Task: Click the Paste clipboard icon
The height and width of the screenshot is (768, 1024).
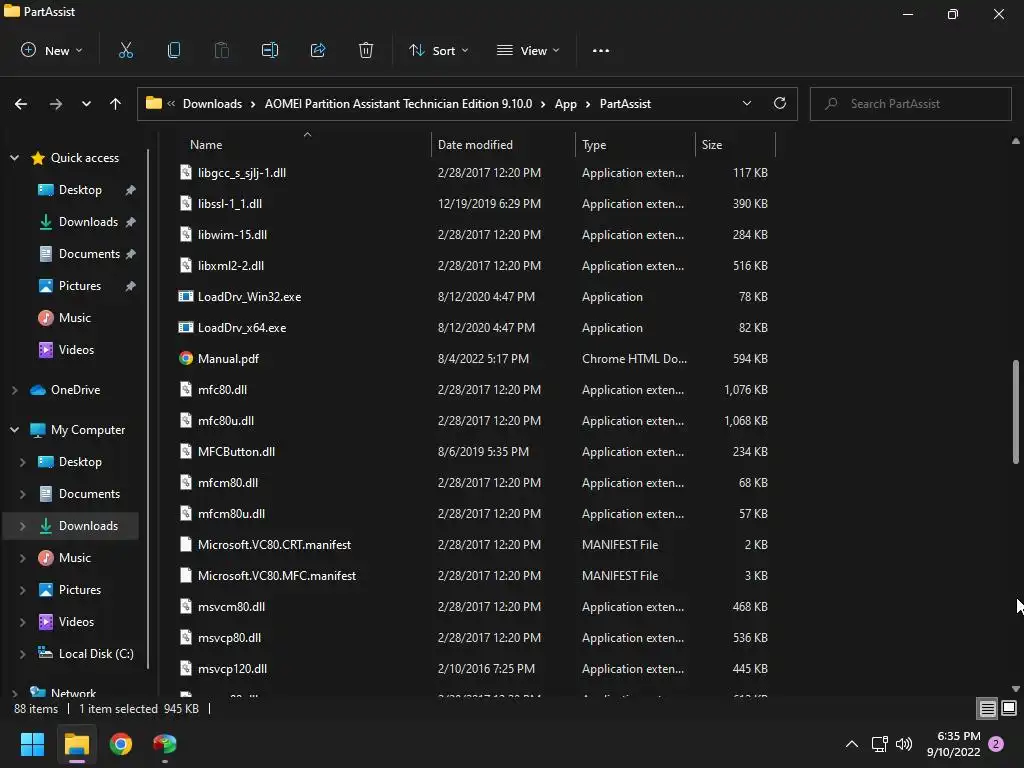Action: pyautogui.click(x=221, y=50)
